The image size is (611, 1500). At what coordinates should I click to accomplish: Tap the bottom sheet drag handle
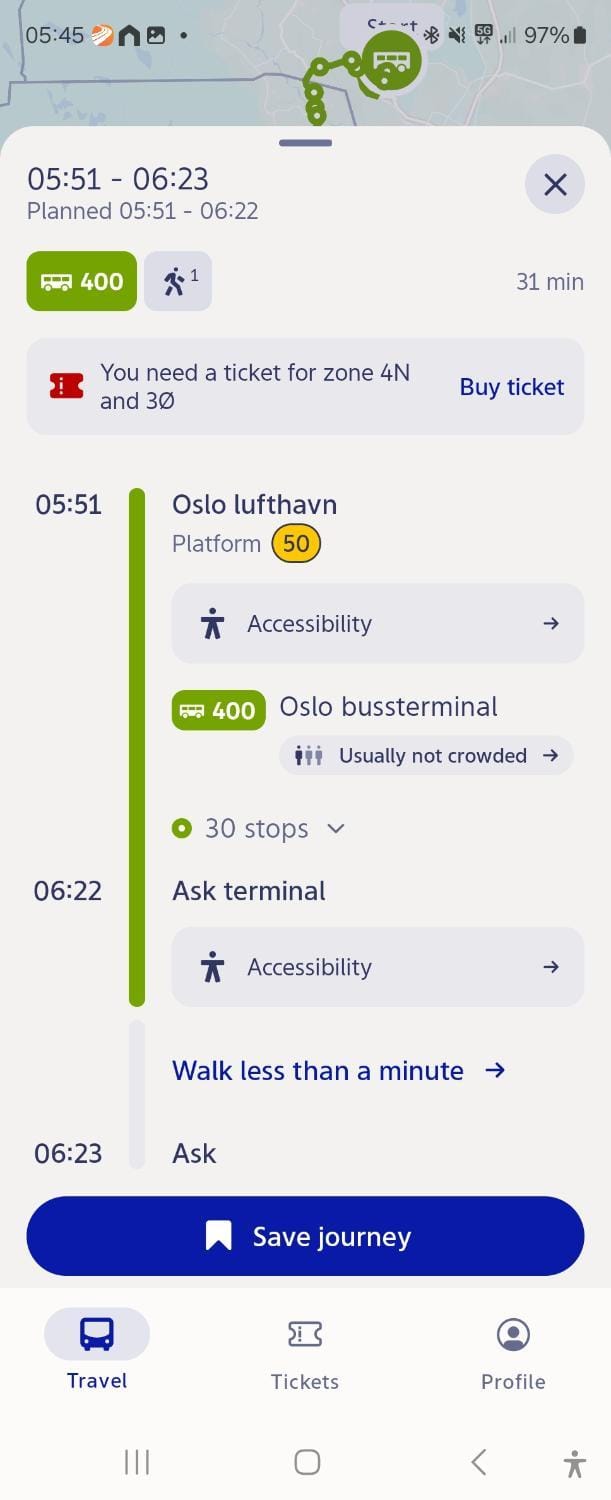[306, 143]
